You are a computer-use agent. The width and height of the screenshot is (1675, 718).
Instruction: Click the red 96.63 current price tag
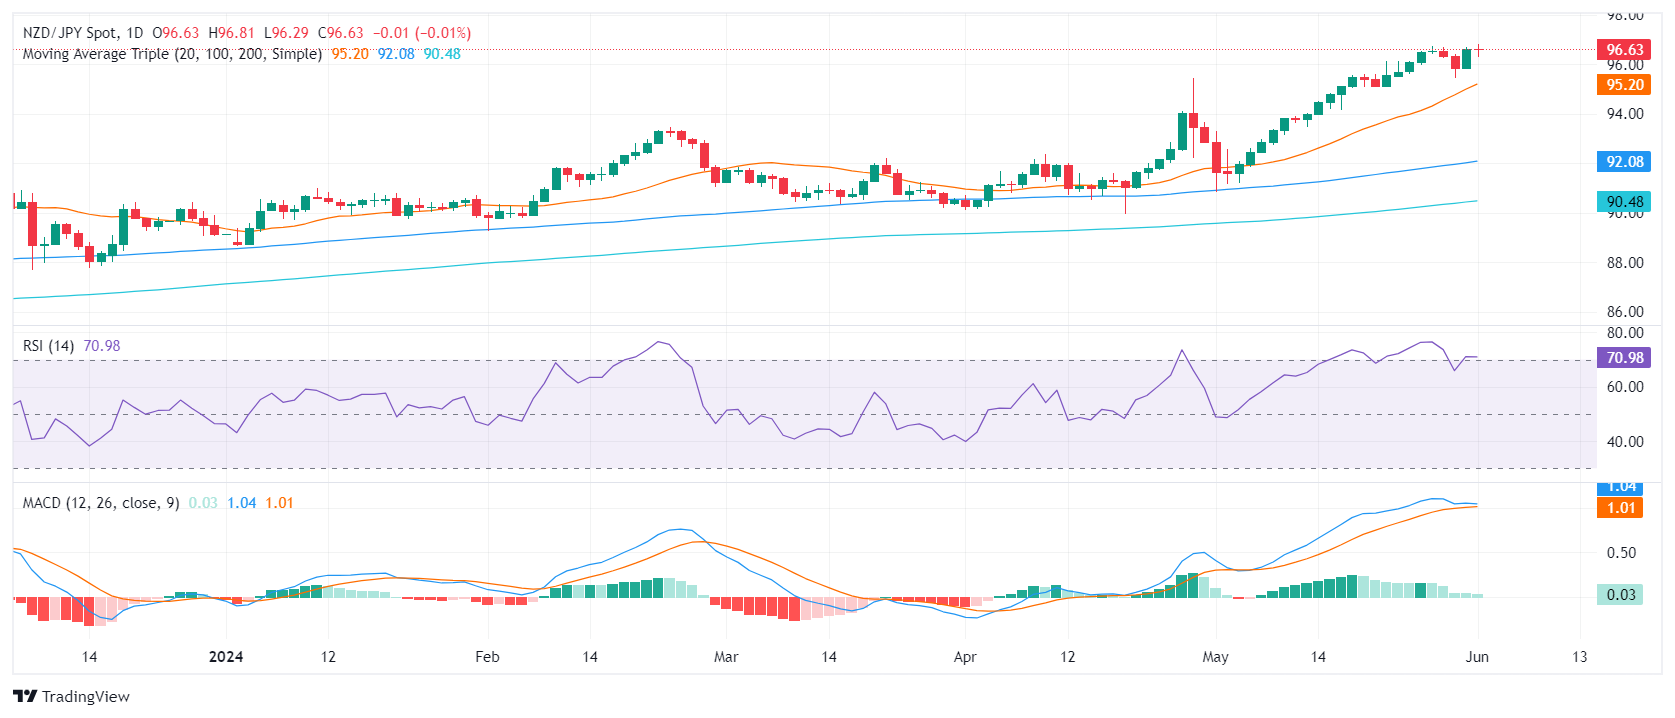point(1624,50)
